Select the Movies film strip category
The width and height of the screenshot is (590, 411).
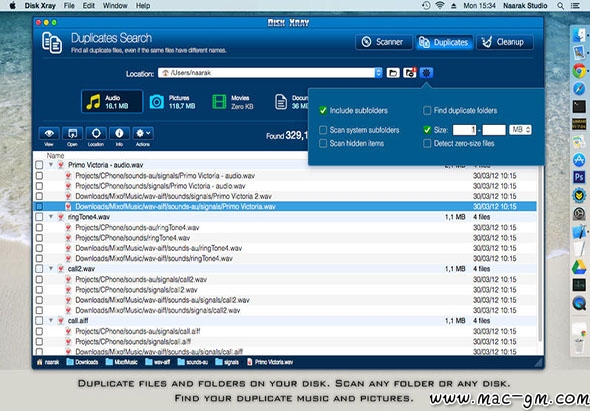tap(233, 102)
